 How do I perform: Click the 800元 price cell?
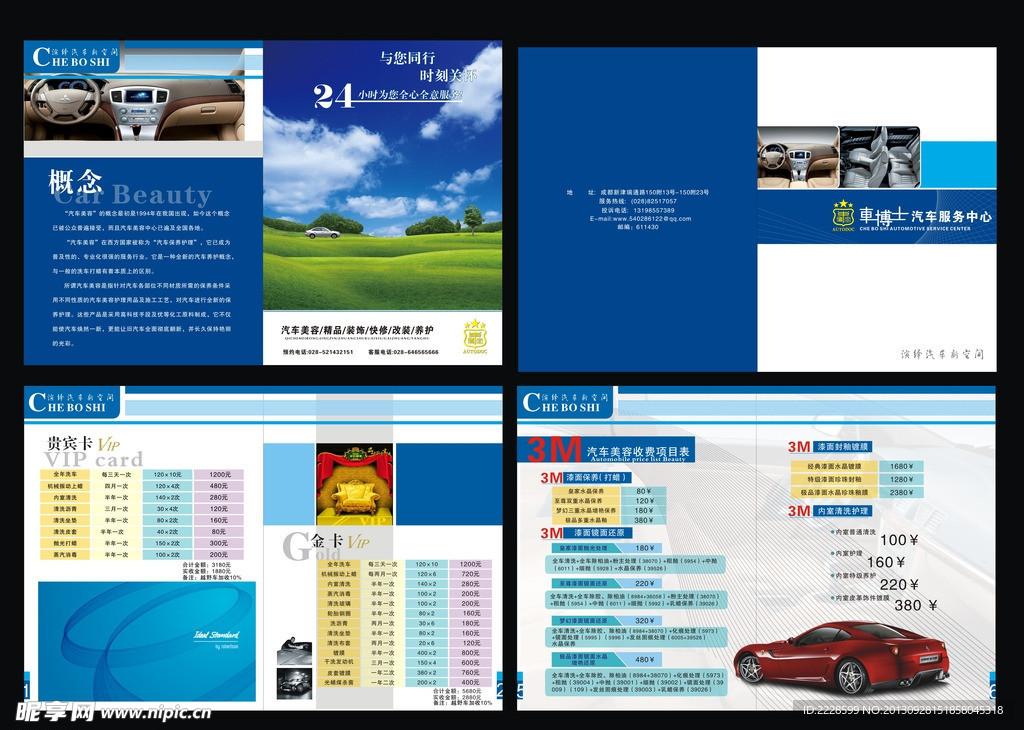coord(471,652)
